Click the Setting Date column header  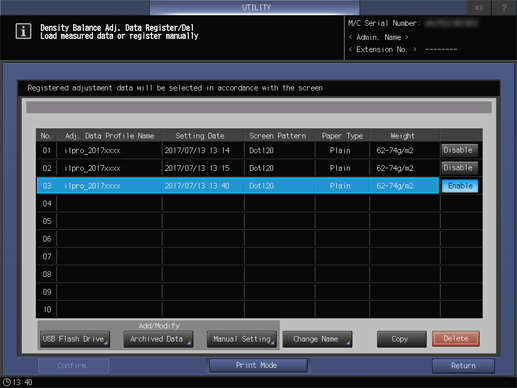point(200,136)
